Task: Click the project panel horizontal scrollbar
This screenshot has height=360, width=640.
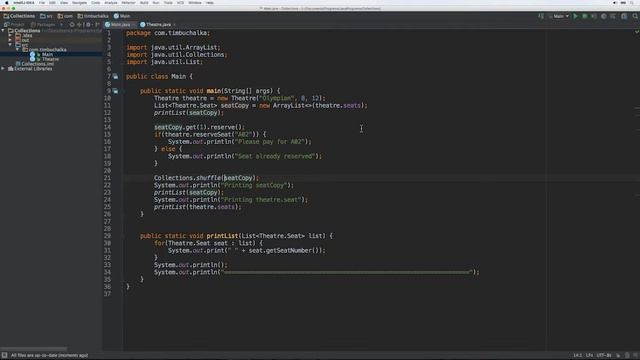Action: (x=33, y=349)
